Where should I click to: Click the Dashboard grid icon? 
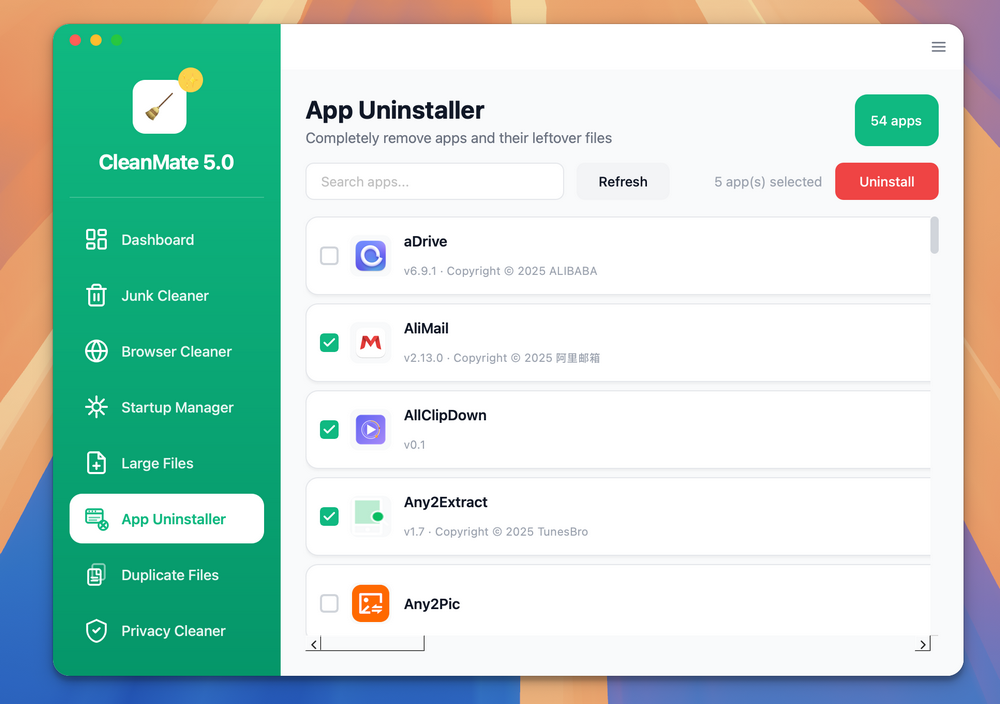[96, 240]
